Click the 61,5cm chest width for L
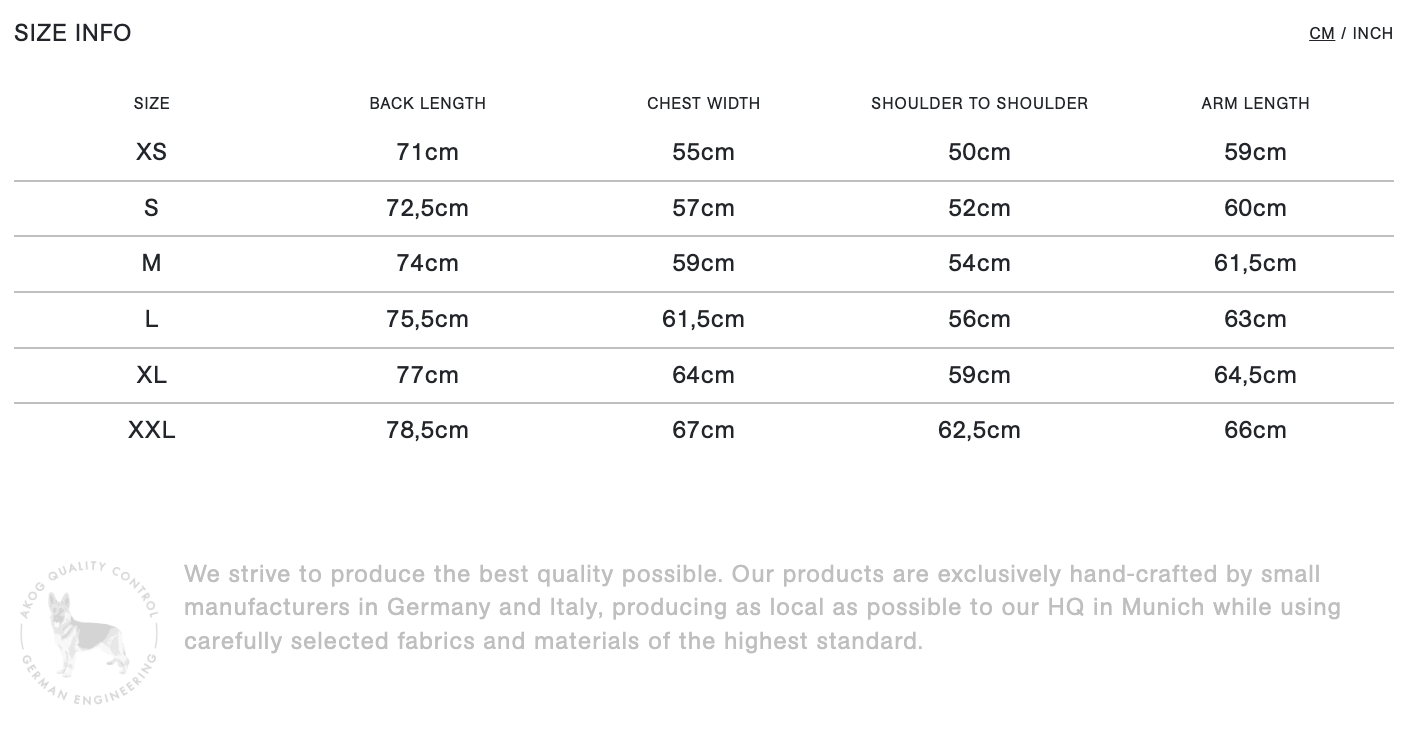The image size is (1414, 744). 704,319
